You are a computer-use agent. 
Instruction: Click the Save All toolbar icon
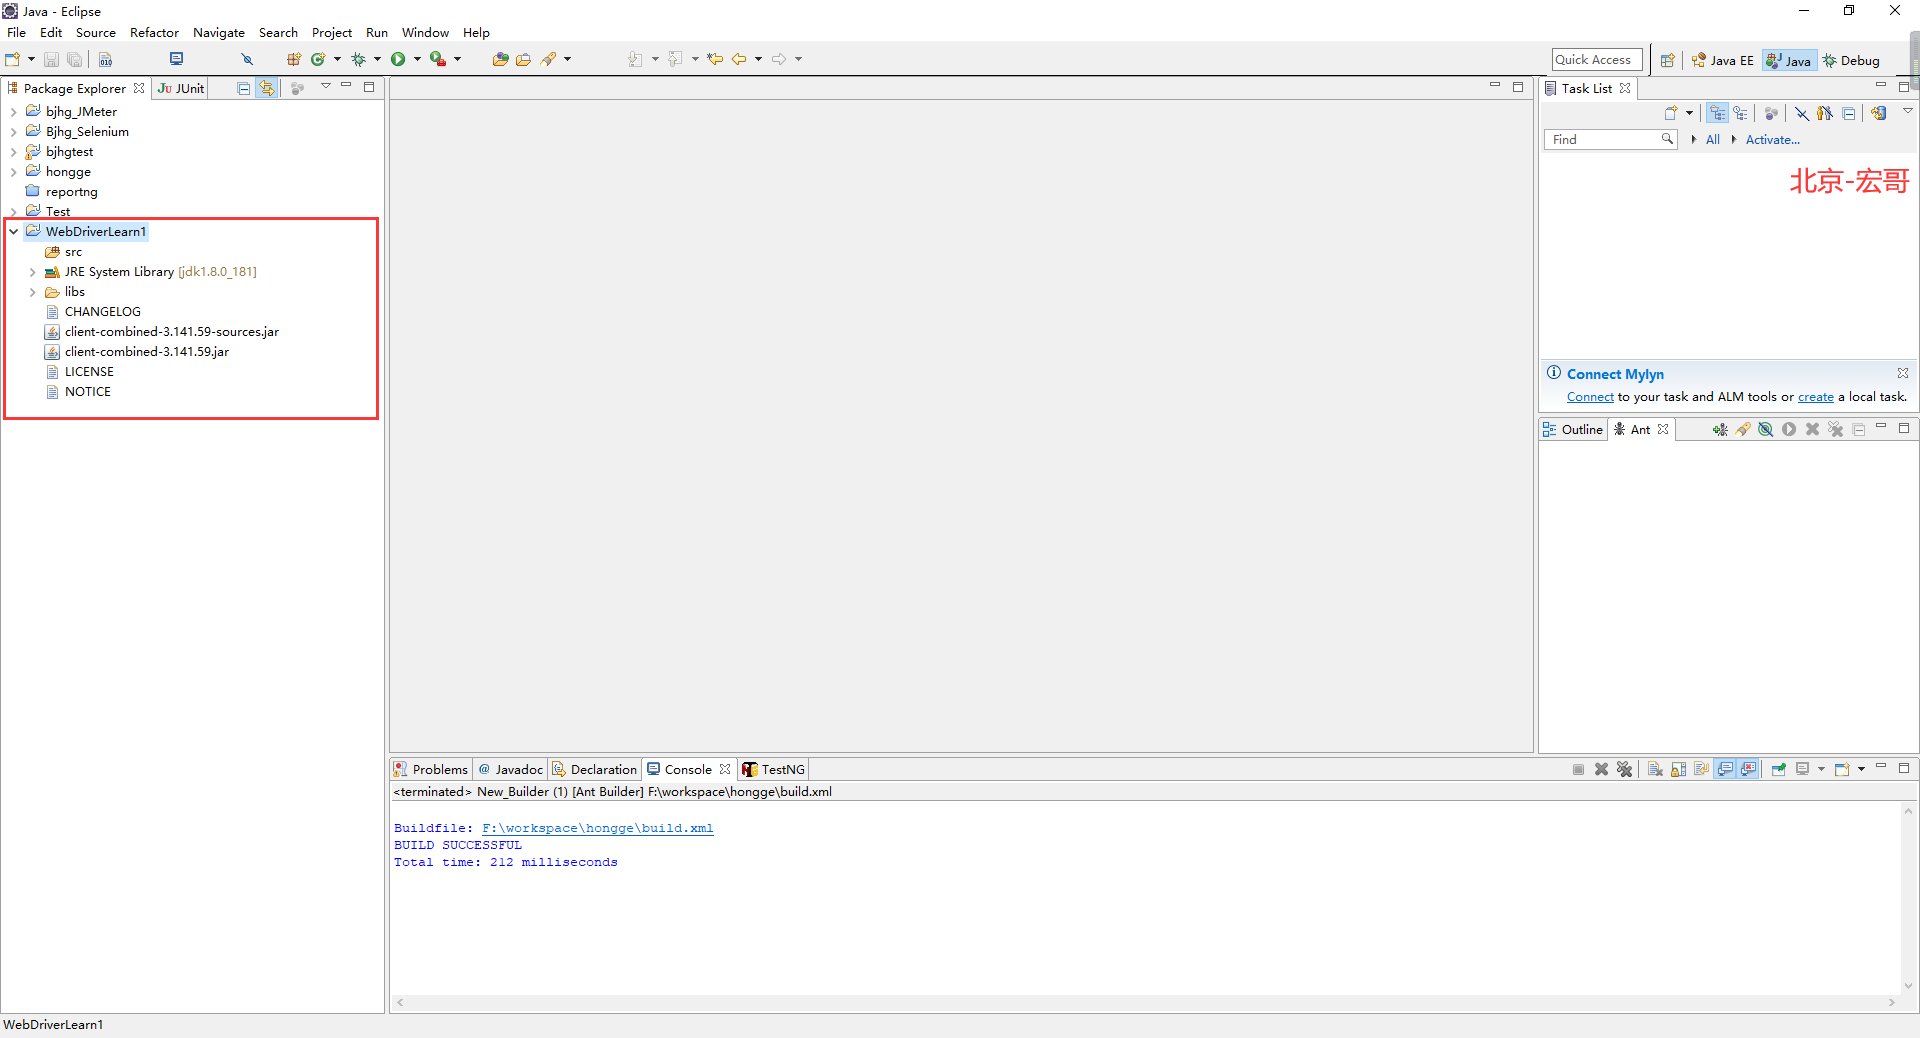(x=74, y=59)
